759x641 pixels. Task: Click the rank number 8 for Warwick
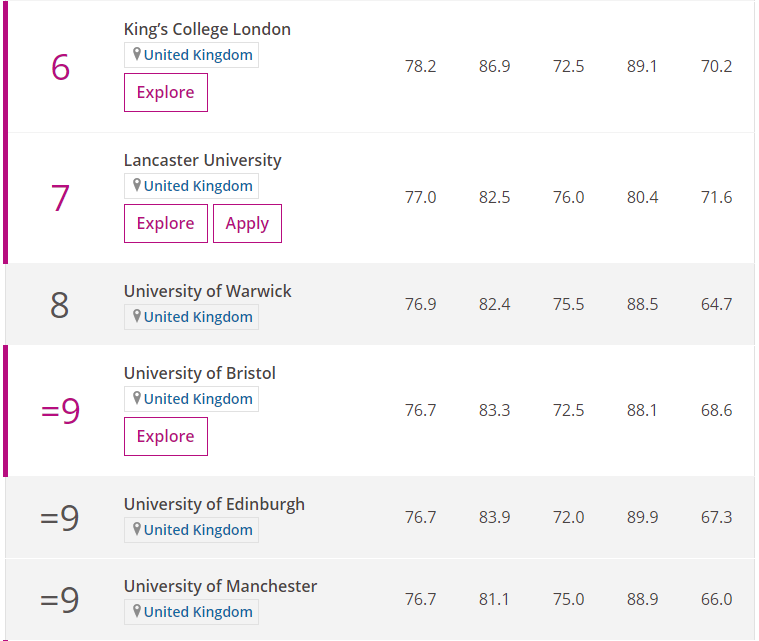(x=60, y=305)
